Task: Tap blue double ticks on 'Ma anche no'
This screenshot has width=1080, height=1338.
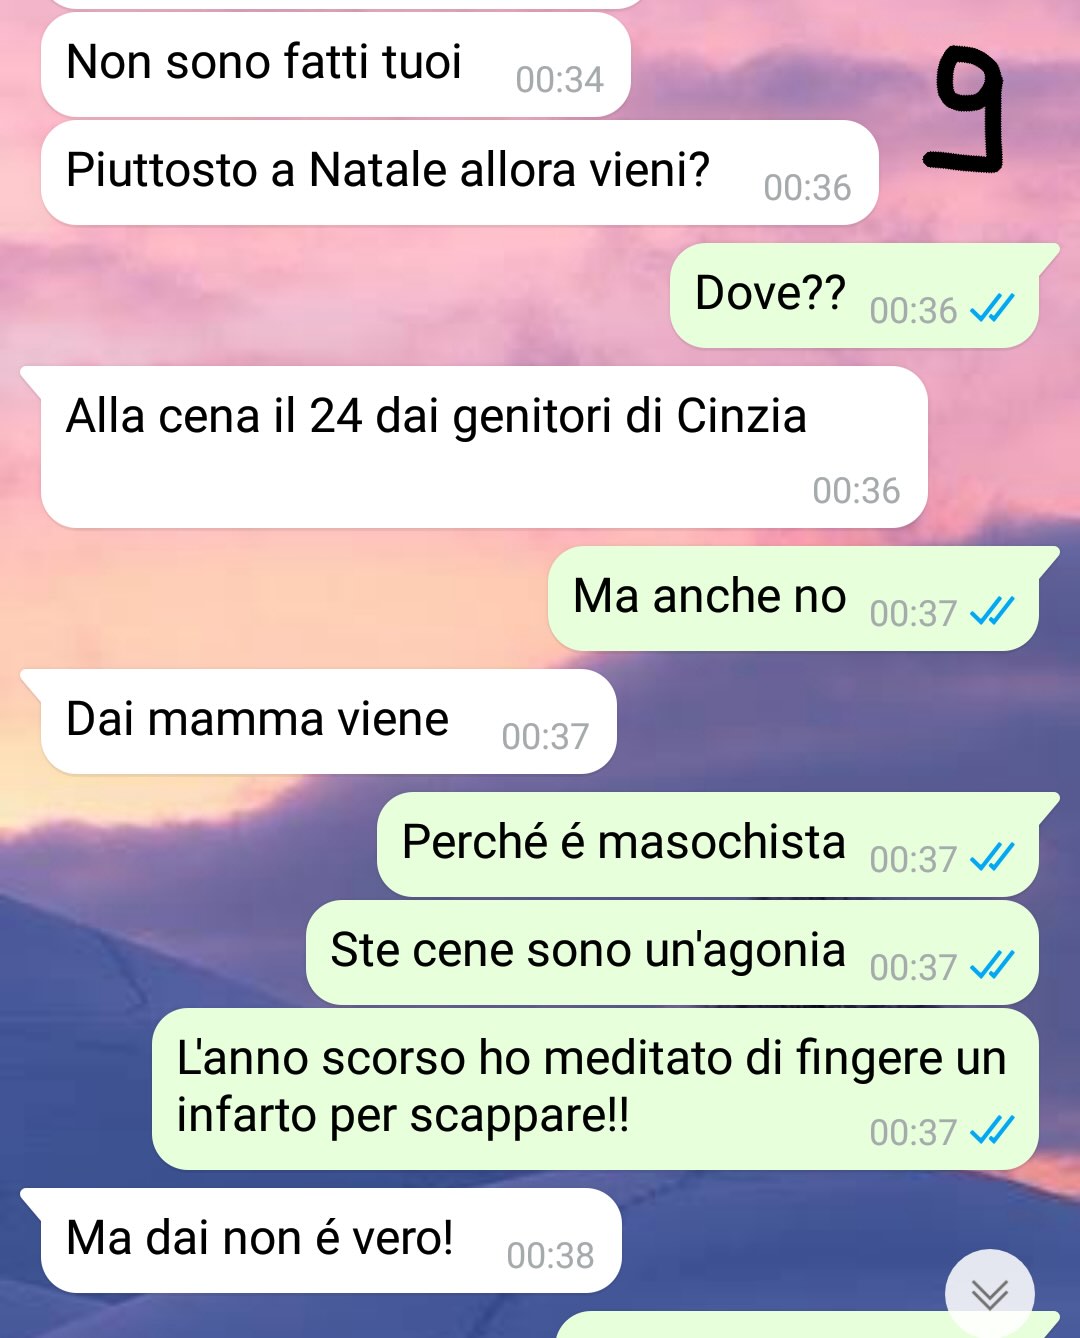Action: pyautogui.click(x=992, y=611)
